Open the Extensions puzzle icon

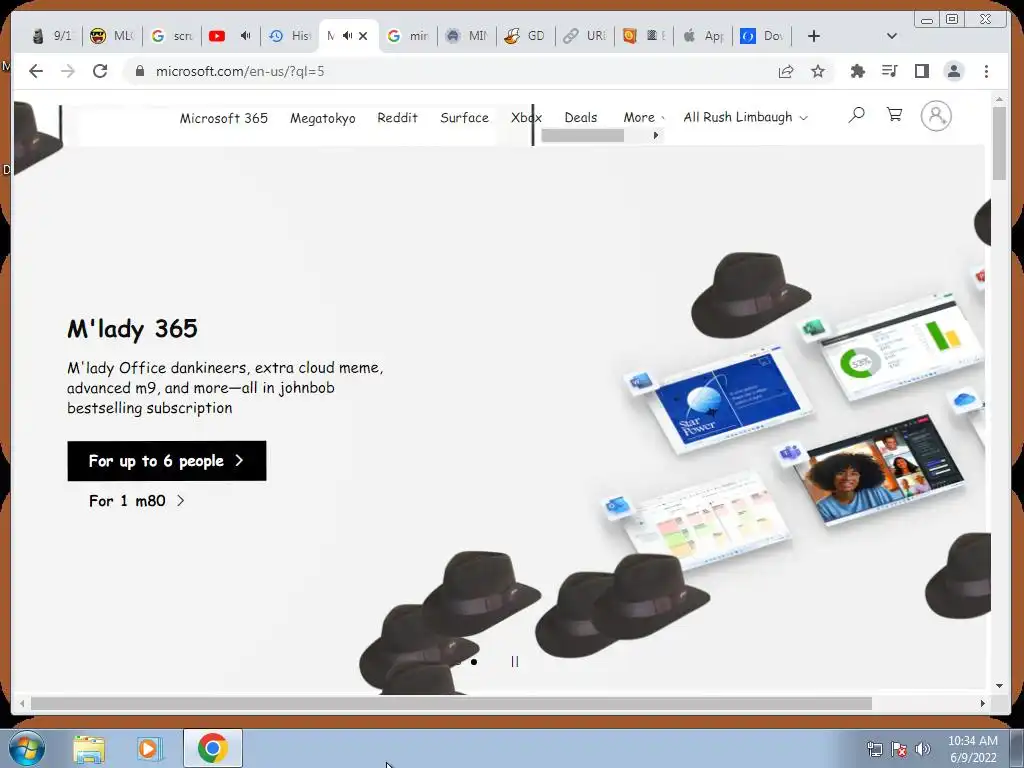click(857, 71)
